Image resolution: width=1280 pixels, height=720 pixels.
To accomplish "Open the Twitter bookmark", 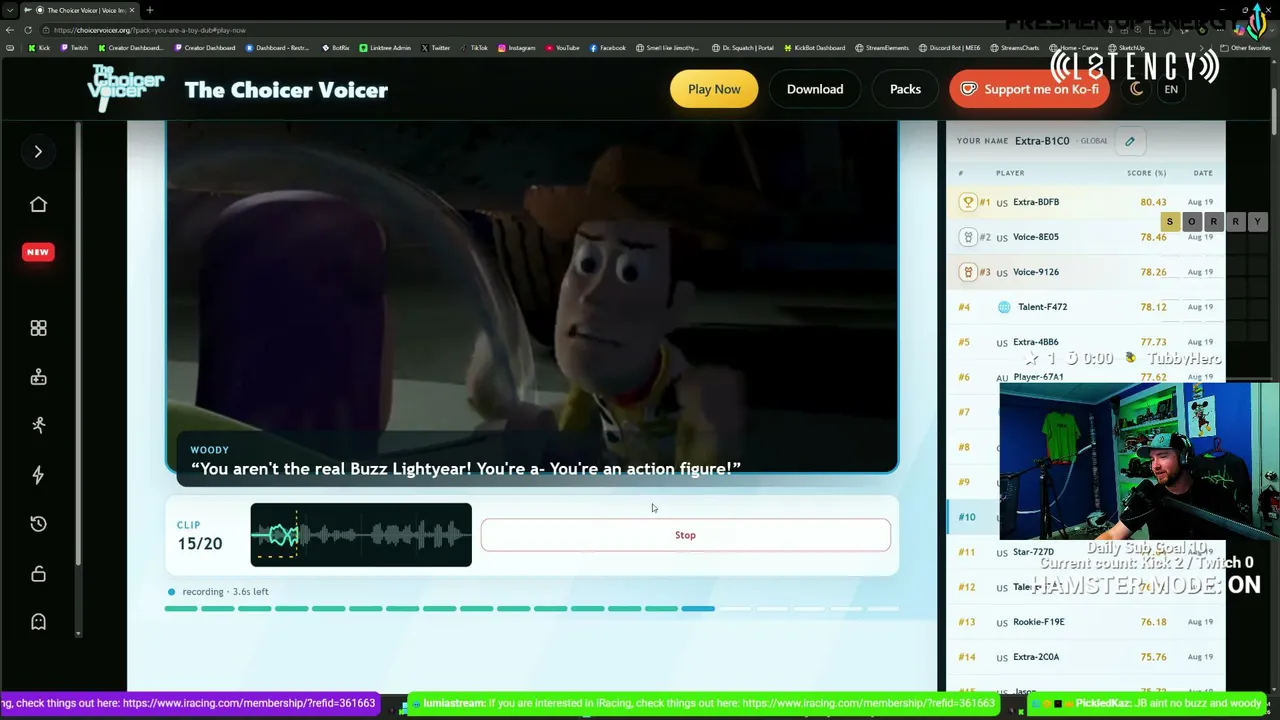I will tap(436, 48).
